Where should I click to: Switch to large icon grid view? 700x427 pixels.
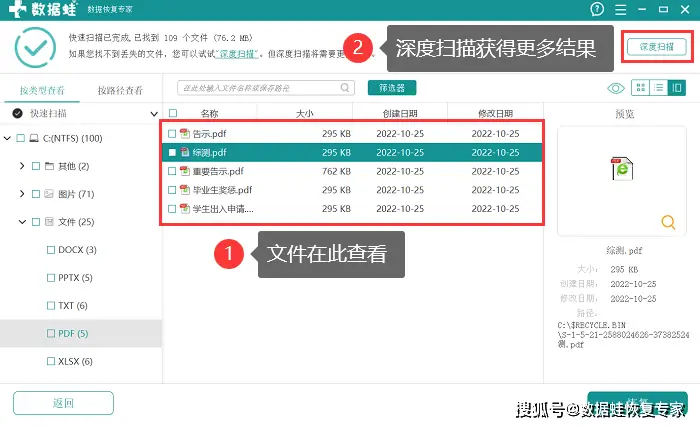click(x=640, y=88)
